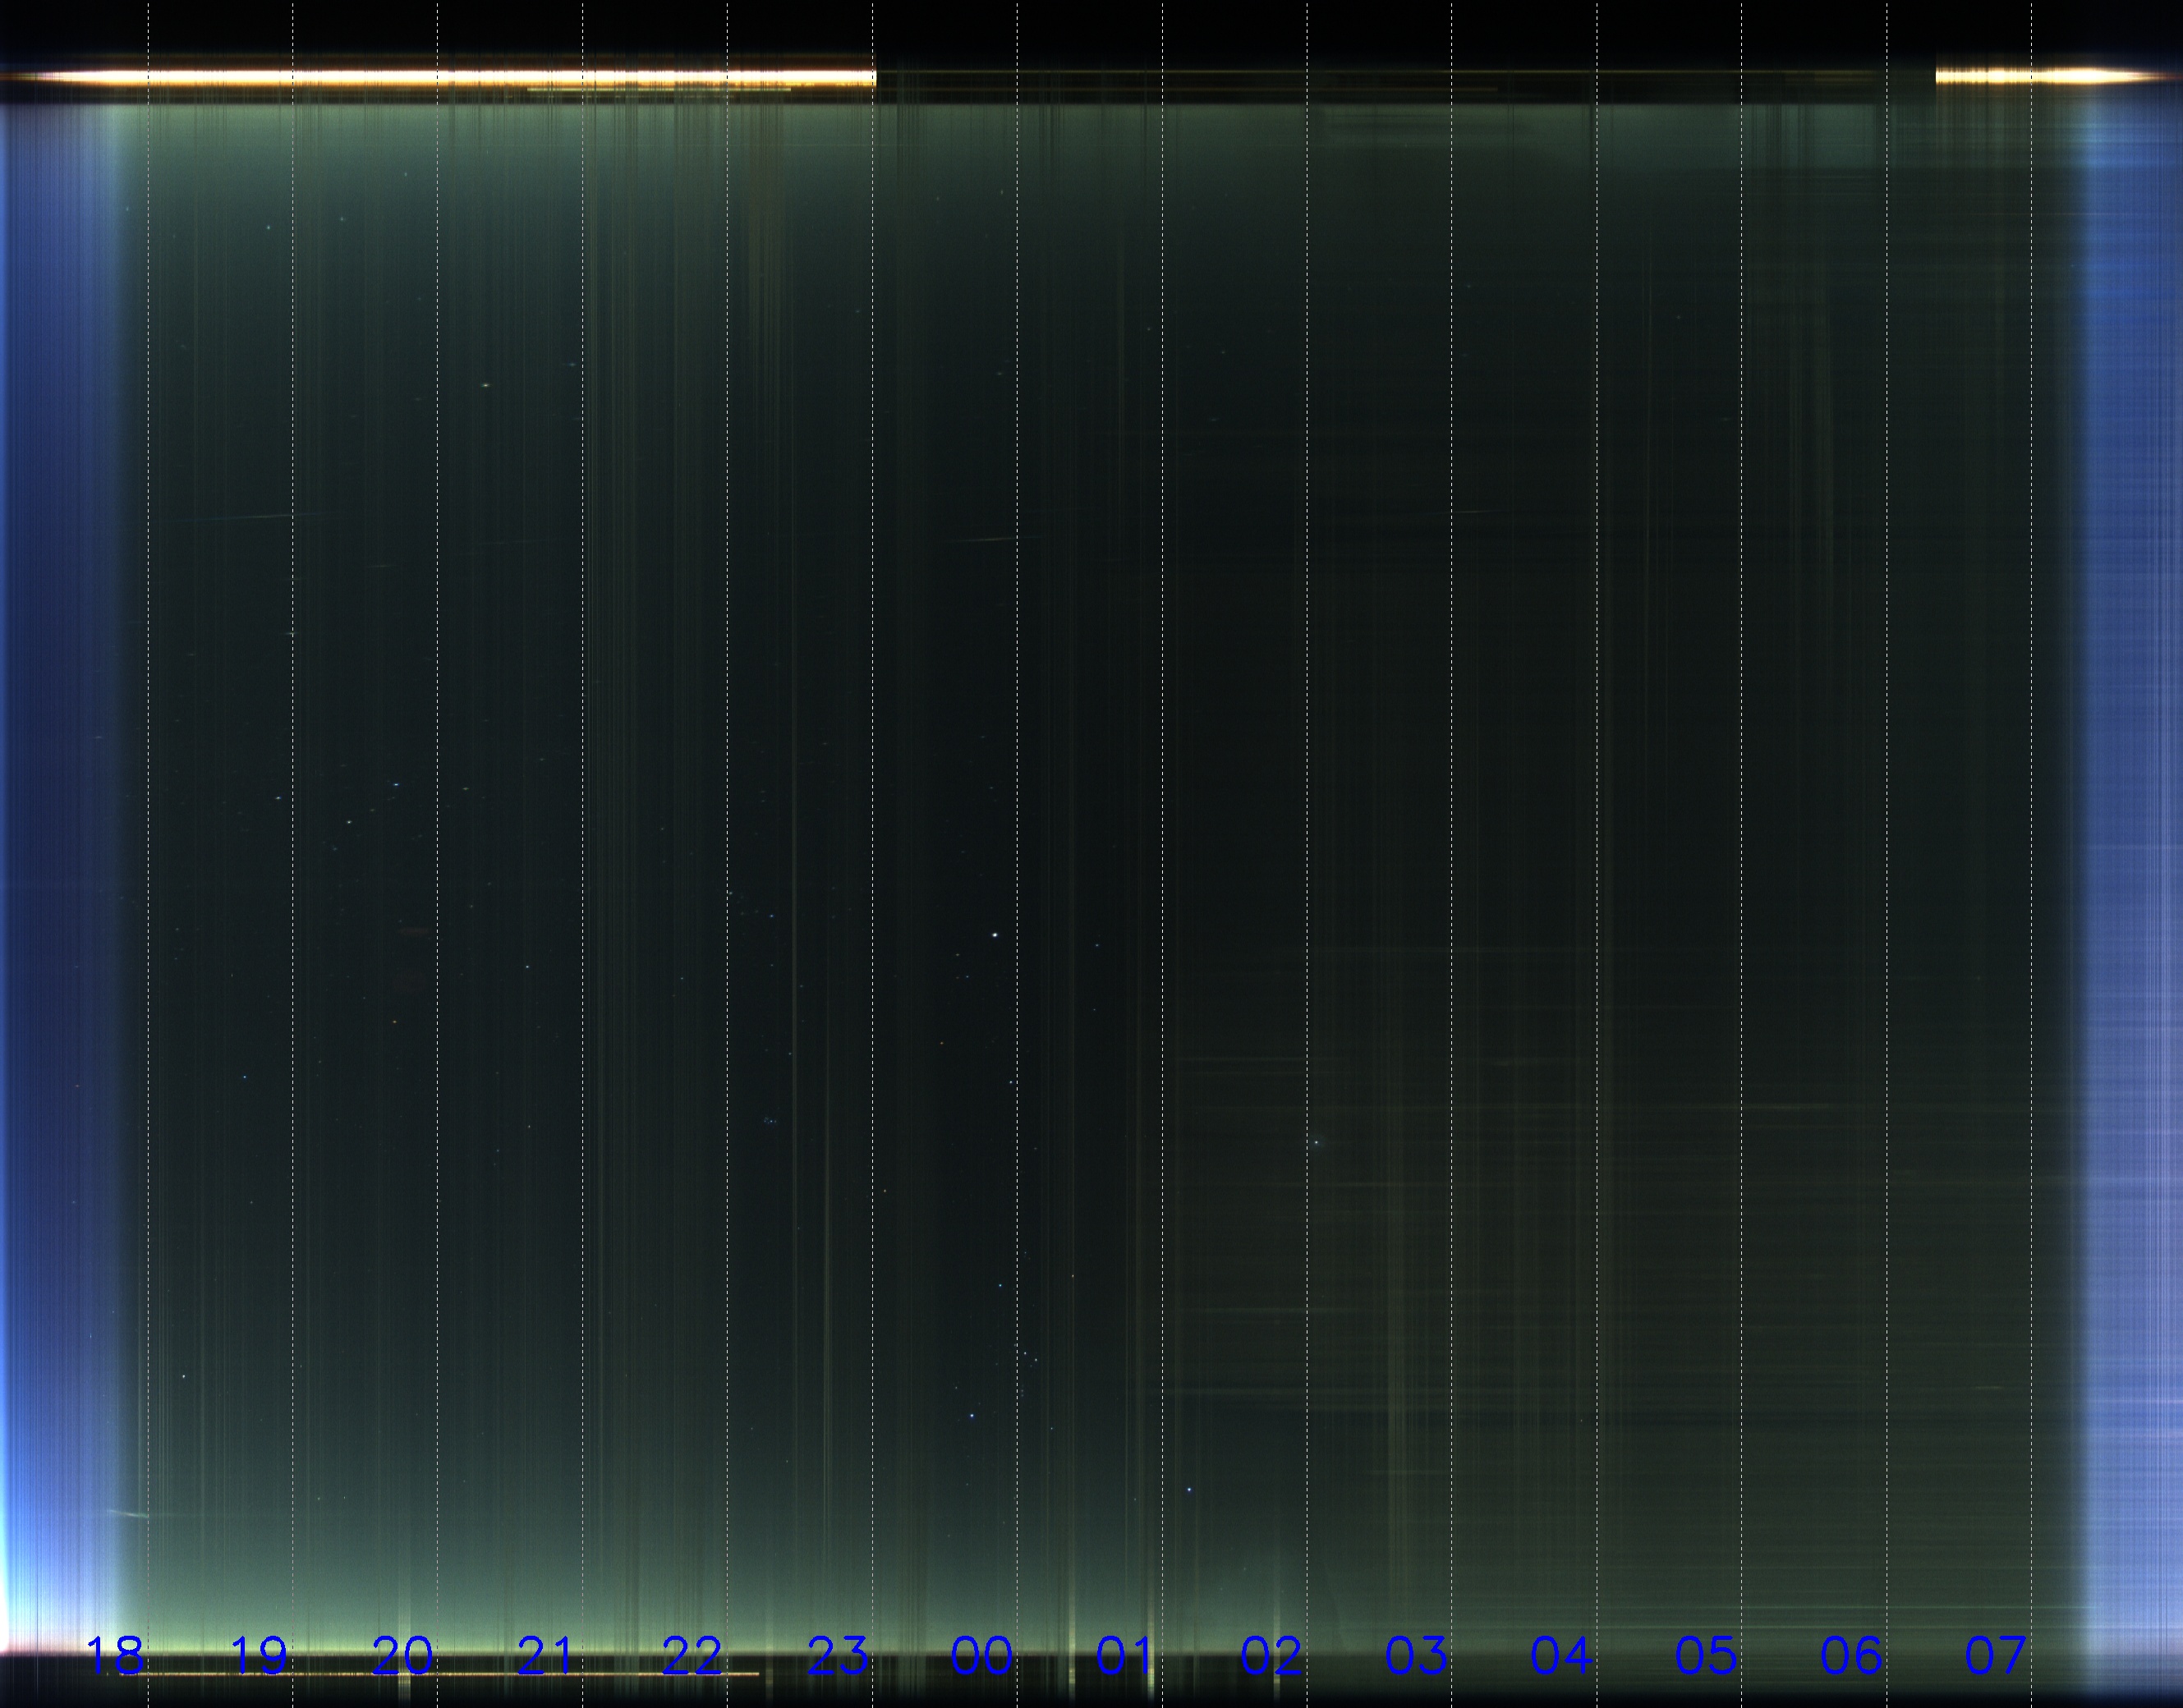The width and height of the screenshot is (2183, 1708).
Task: Select the 01 hour marker
Action: coord(1124,1655)
